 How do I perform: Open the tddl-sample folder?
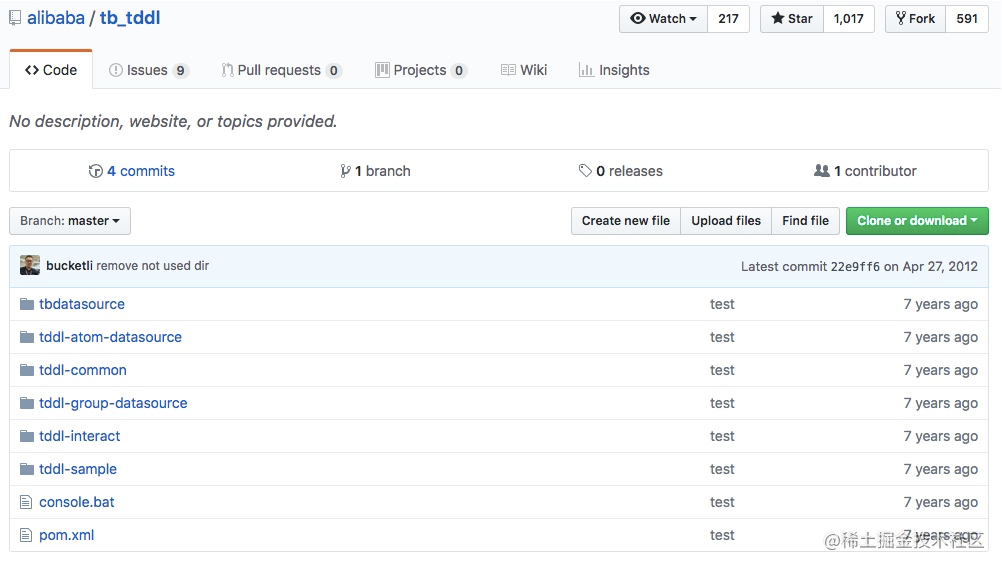(78, 469)
